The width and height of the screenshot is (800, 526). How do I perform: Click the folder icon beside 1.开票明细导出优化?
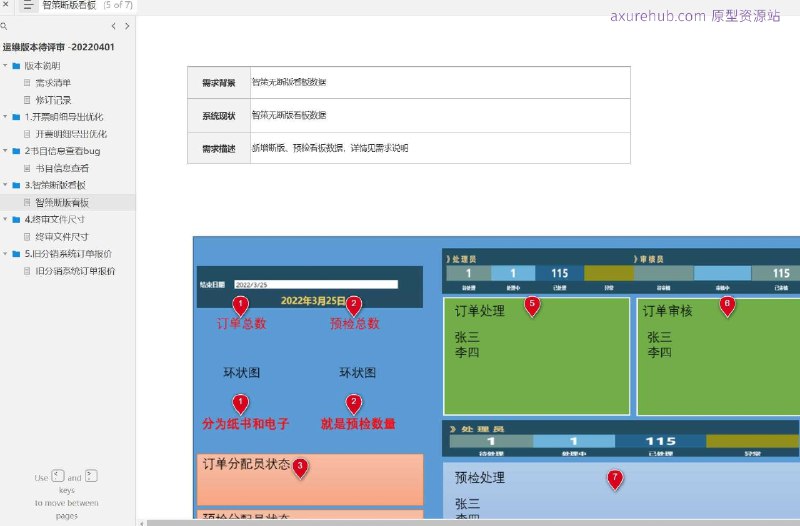coord(16,117)
